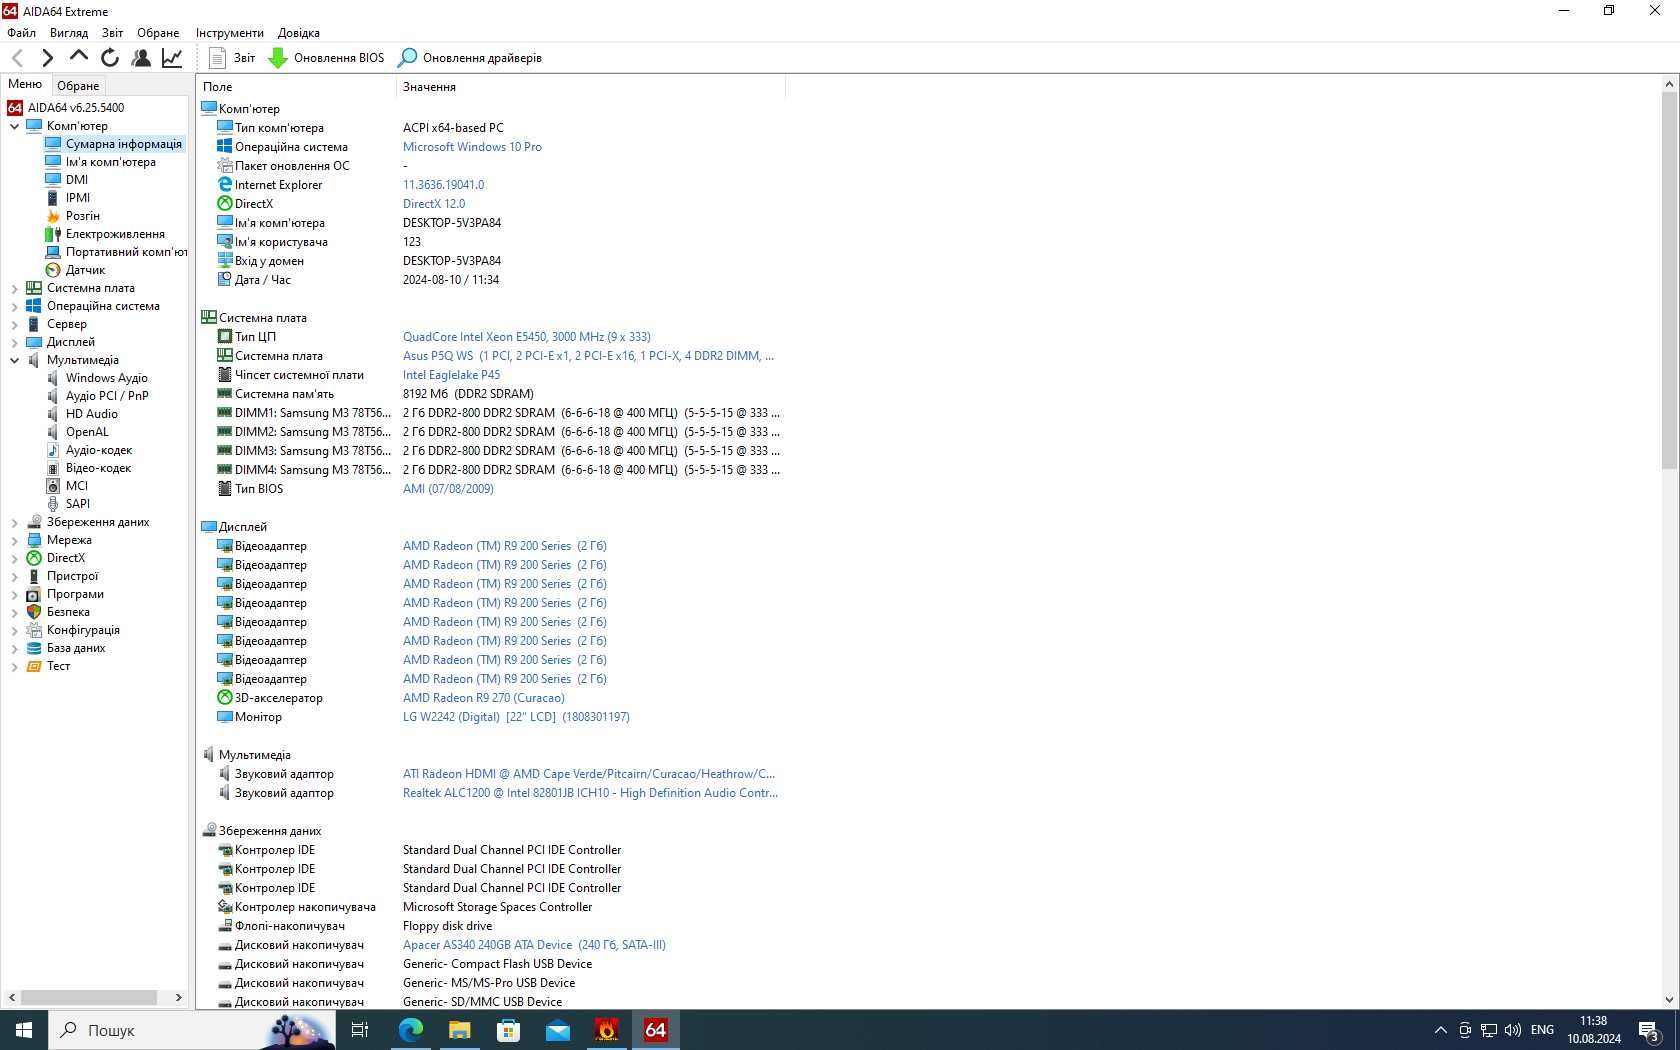1680x1050 pixels.
Task: Open QuadCore Intel Xeon E5450 link
Action: click(526, 337)
